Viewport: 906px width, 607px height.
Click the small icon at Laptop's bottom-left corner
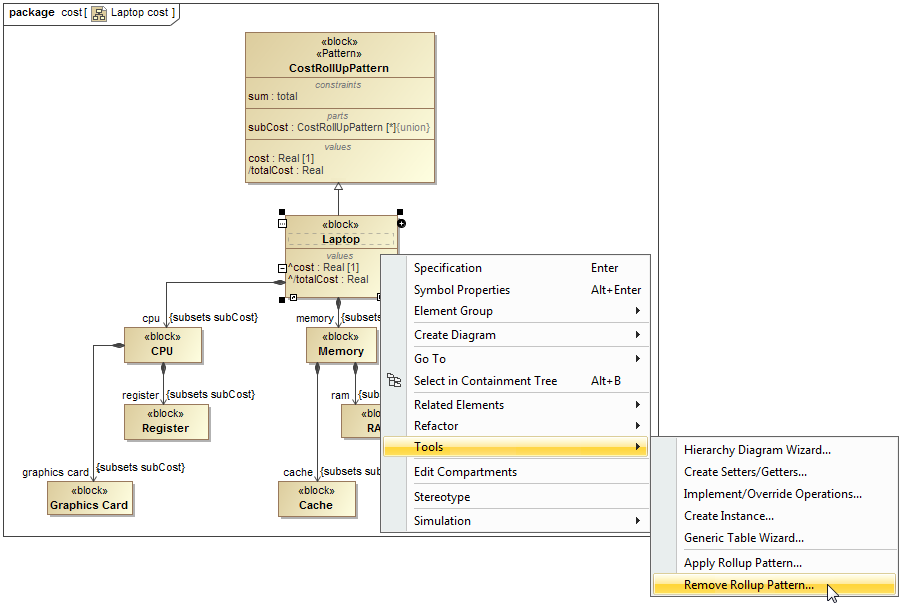click(x=292, y=297)
